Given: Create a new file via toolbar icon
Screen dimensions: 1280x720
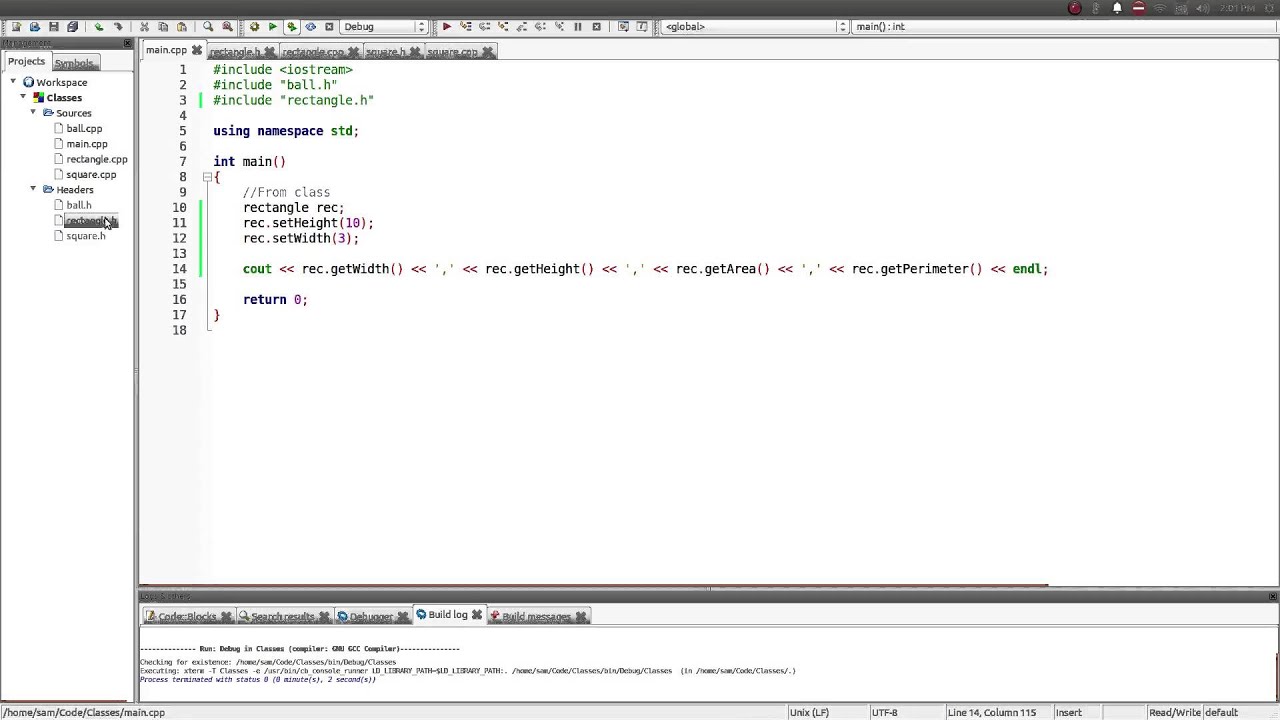Looking at the screenshot, I should (15, 27).
